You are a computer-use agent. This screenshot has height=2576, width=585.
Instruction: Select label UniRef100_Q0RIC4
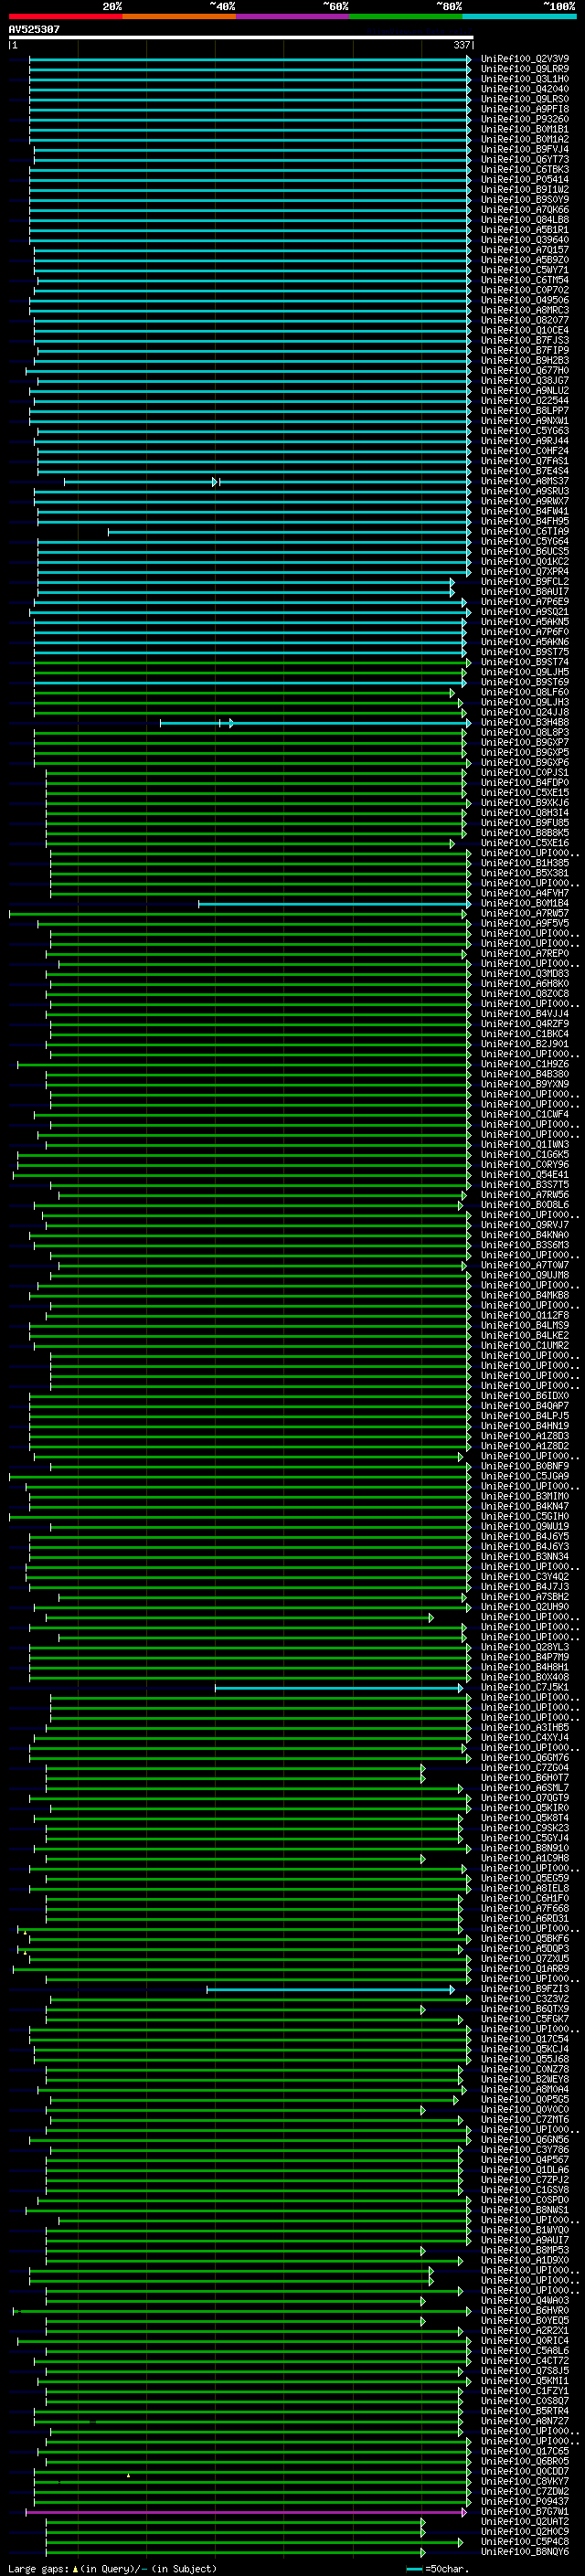point(525,2341)
